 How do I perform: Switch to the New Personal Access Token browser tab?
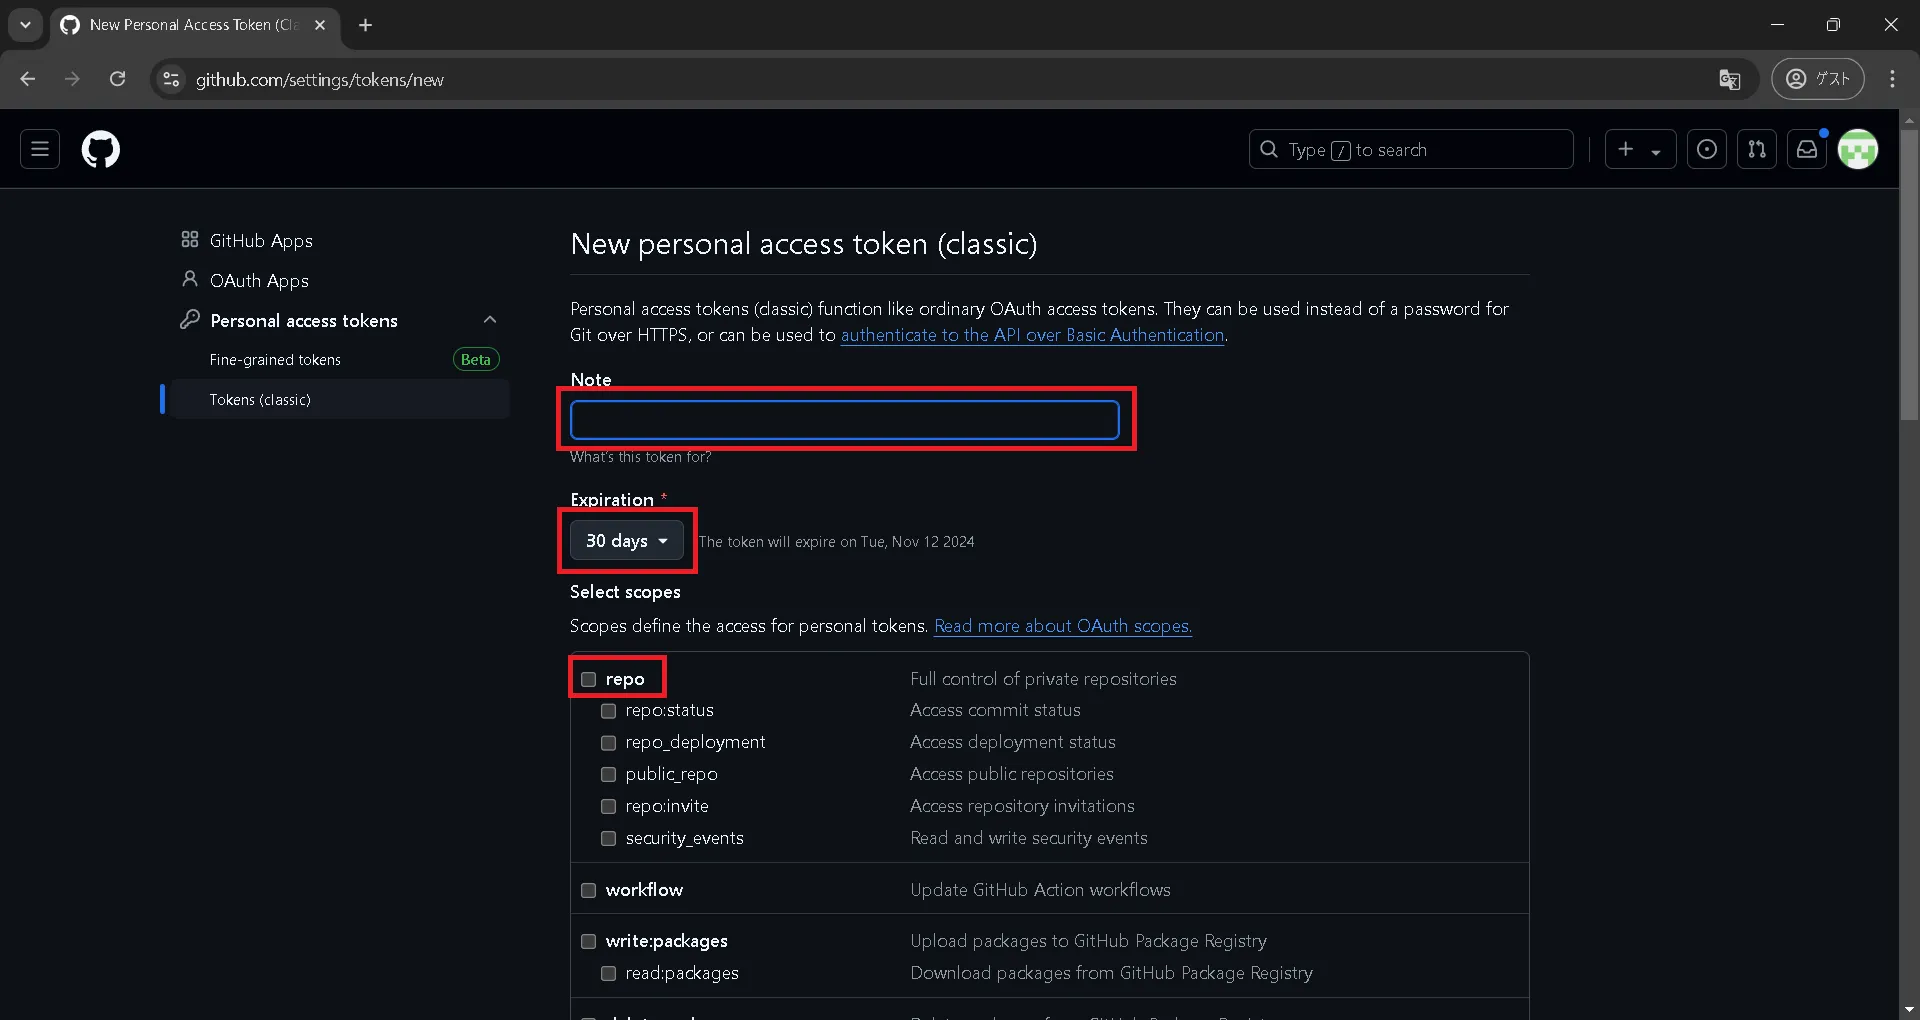tap(193, 25)
